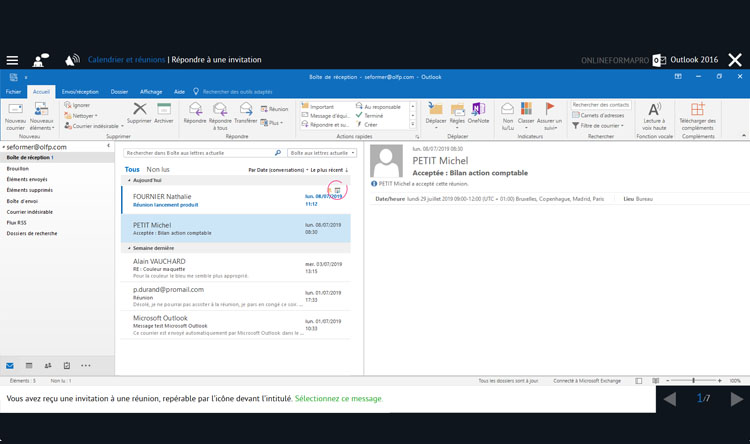Open the Fichier tab

(13, 91)
